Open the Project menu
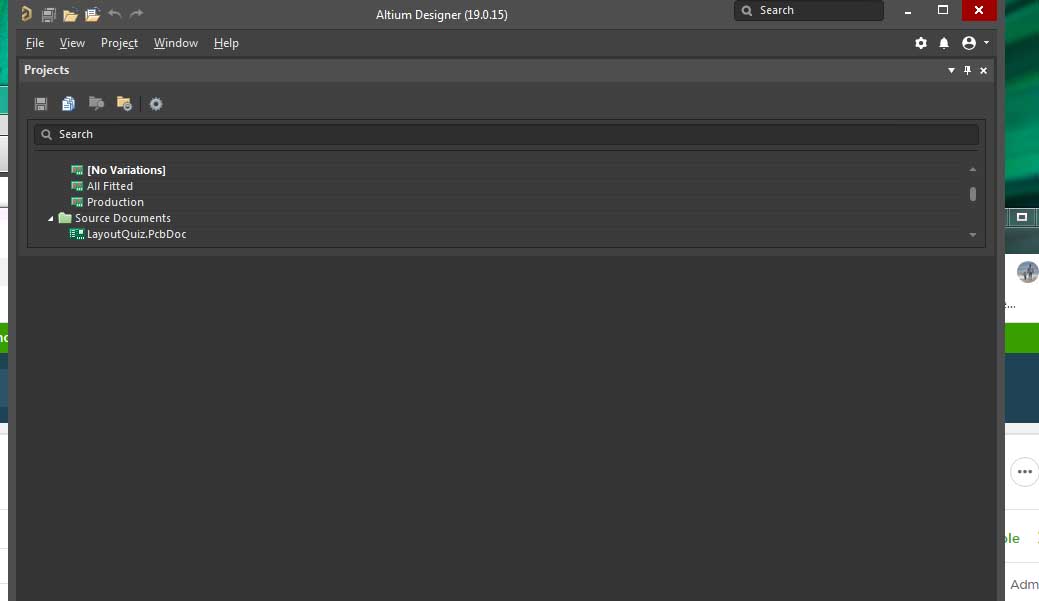This screenshot has height=601, width=1039. (x=119, y=43)
